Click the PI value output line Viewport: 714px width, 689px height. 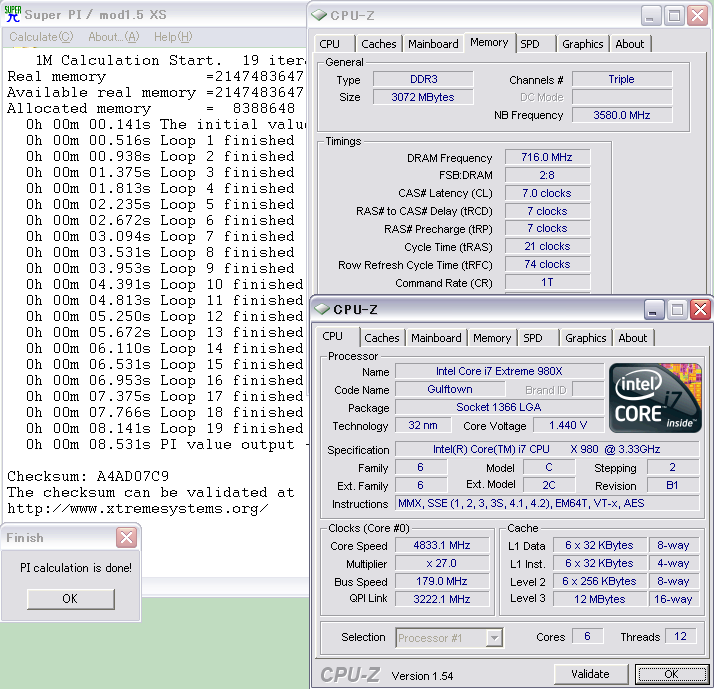tap(167, 444)
